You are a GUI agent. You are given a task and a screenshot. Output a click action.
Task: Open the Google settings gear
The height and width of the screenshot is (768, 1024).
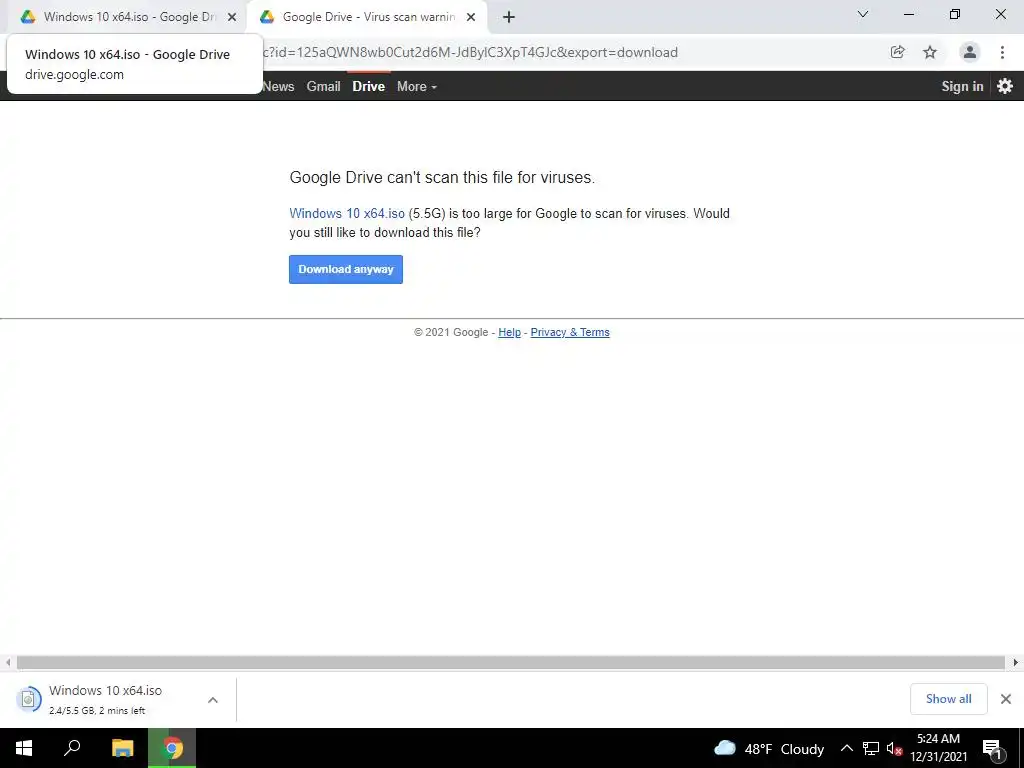1005,86
